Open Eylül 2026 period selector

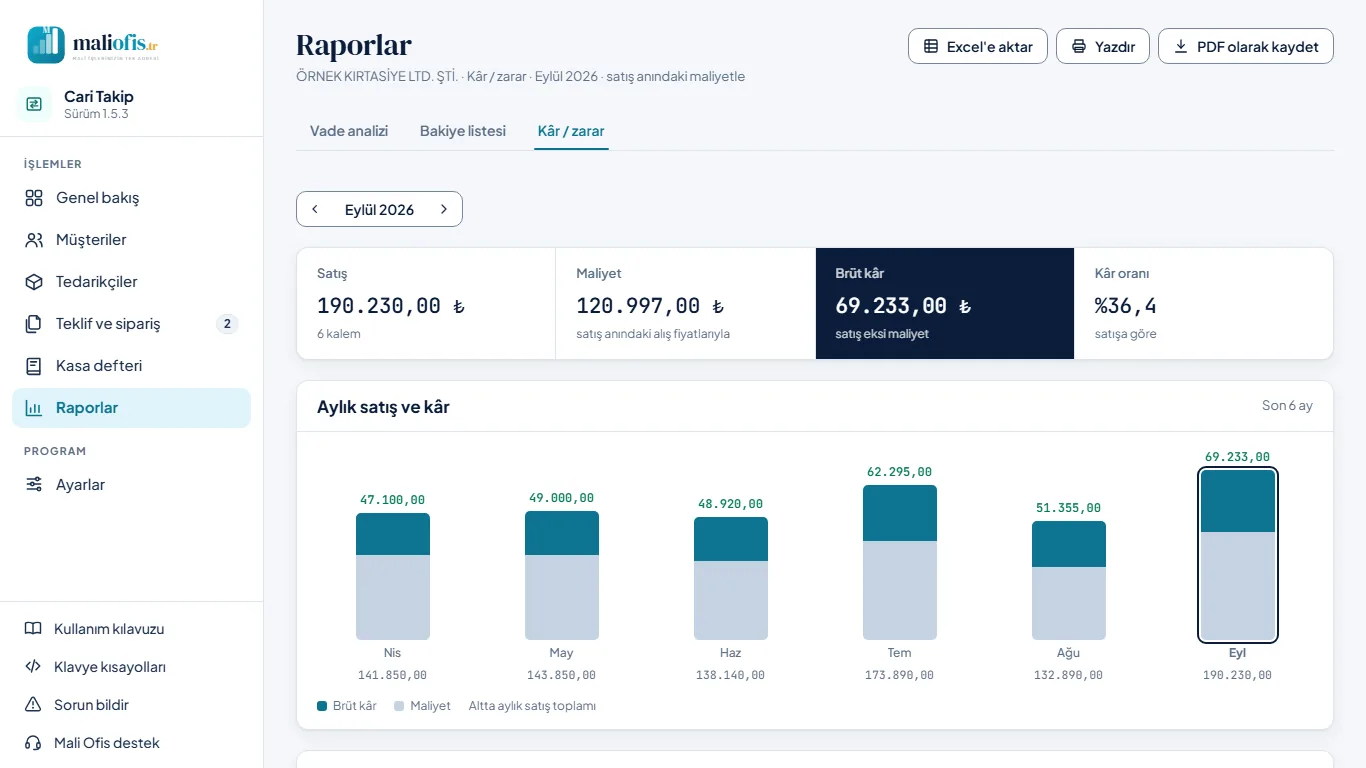coord(379,209)
